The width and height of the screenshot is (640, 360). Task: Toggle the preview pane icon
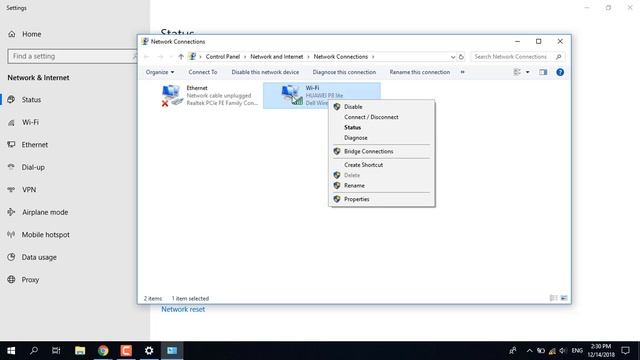[x=543, y=72]
